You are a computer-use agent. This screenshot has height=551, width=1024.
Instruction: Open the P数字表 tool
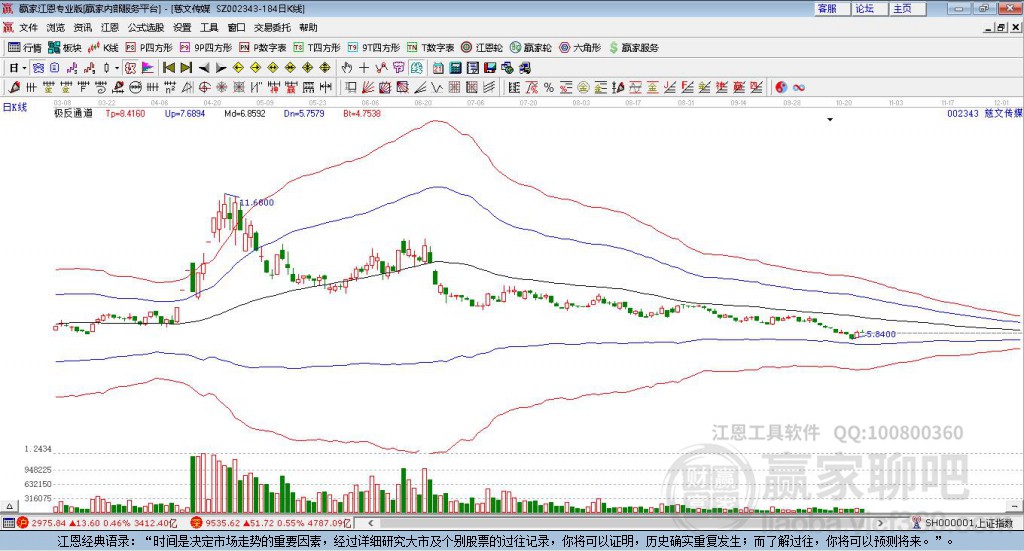tap(263, 48)
